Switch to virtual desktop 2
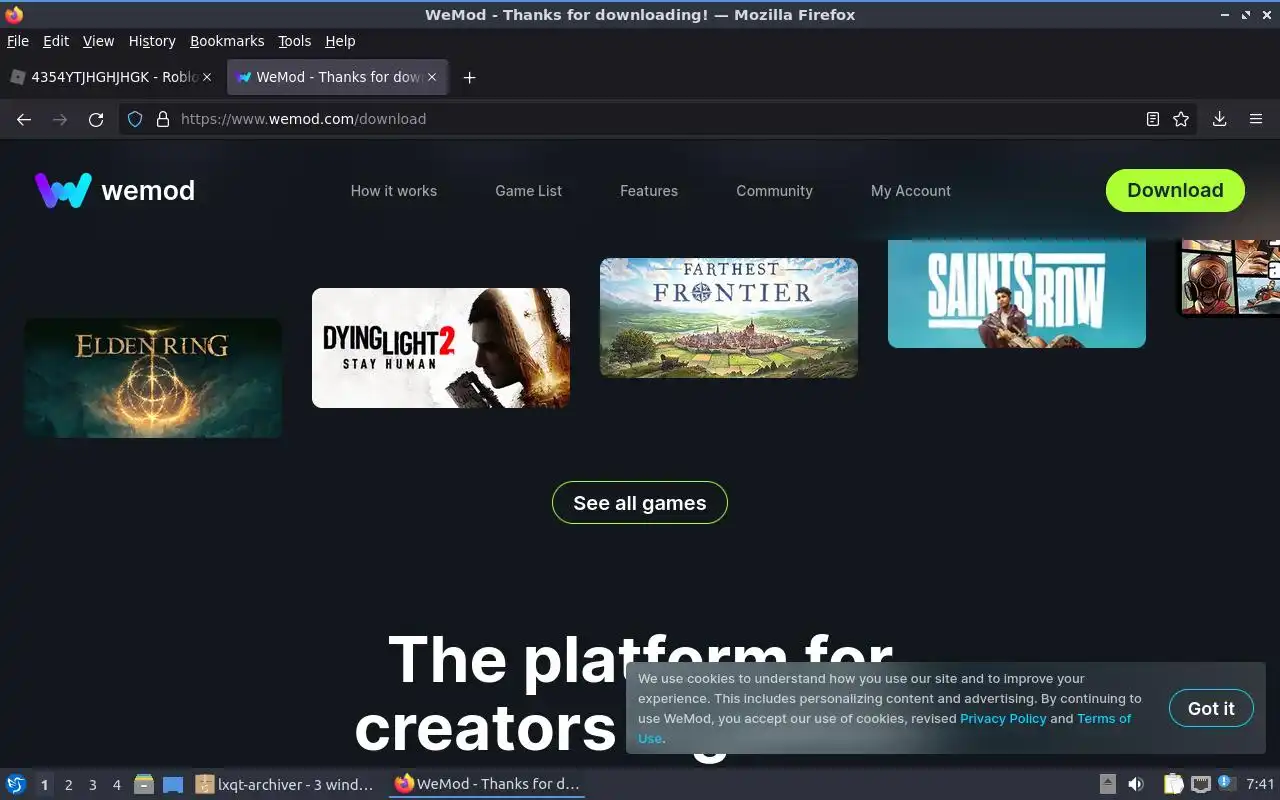1280x800 pixels. point(68,785)
